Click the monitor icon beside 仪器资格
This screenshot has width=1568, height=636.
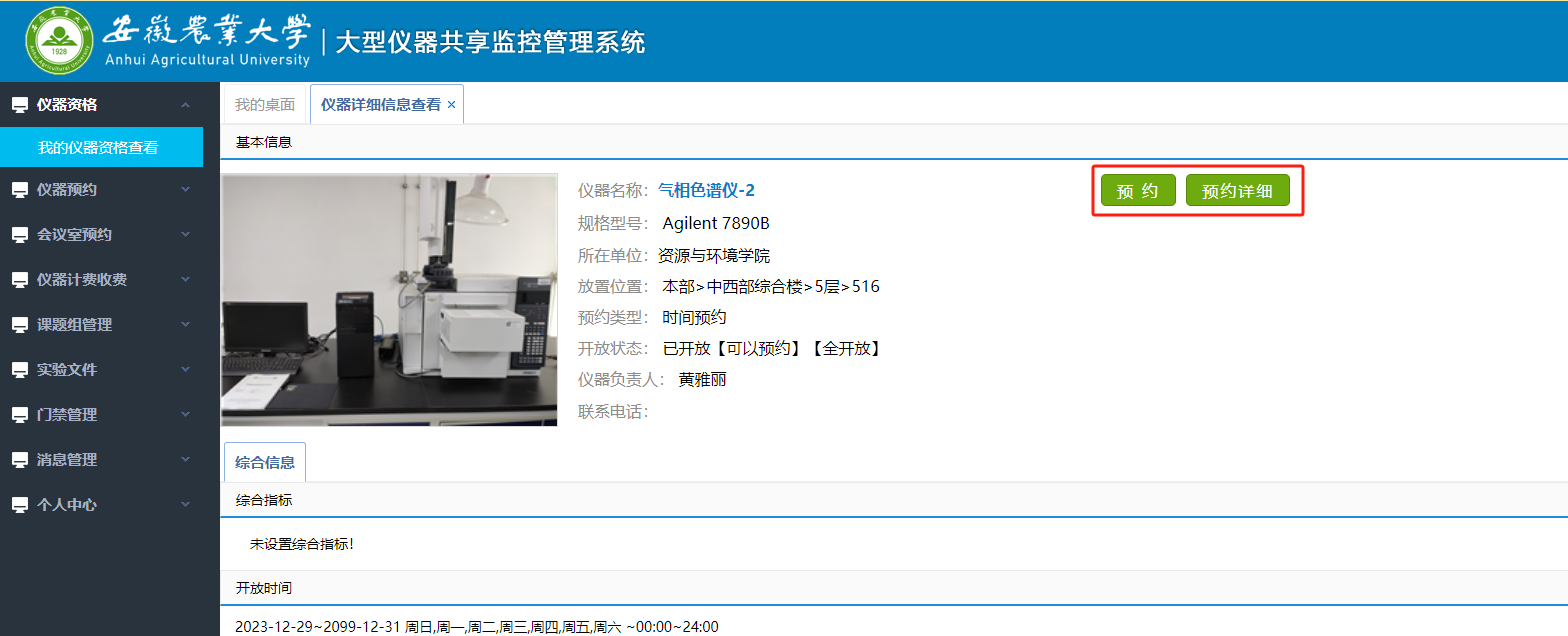point(19,105)
